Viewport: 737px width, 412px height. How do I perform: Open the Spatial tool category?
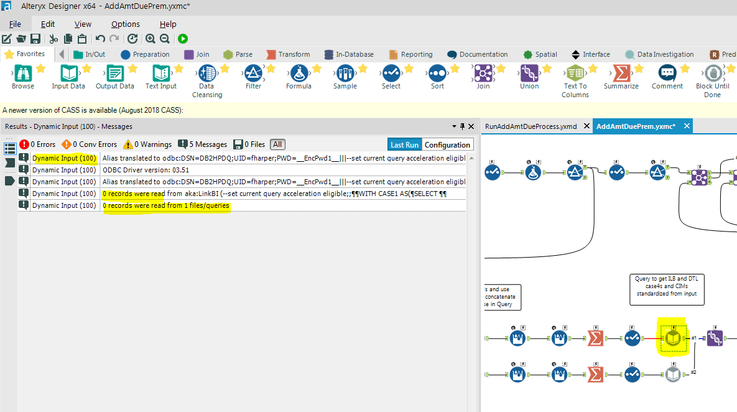[540, 54]
